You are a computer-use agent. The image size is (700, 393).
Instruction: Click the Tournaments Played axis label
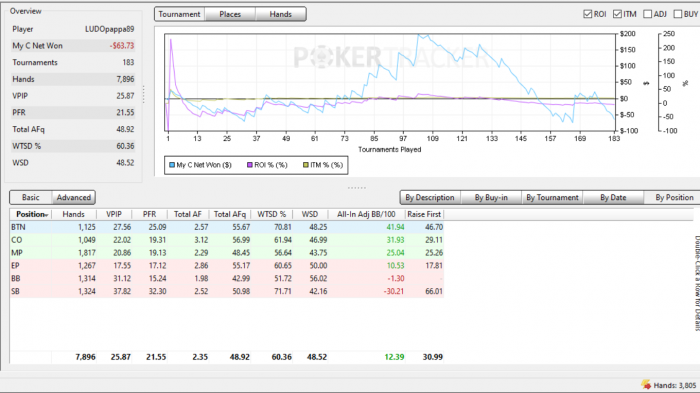click(389, 150)
